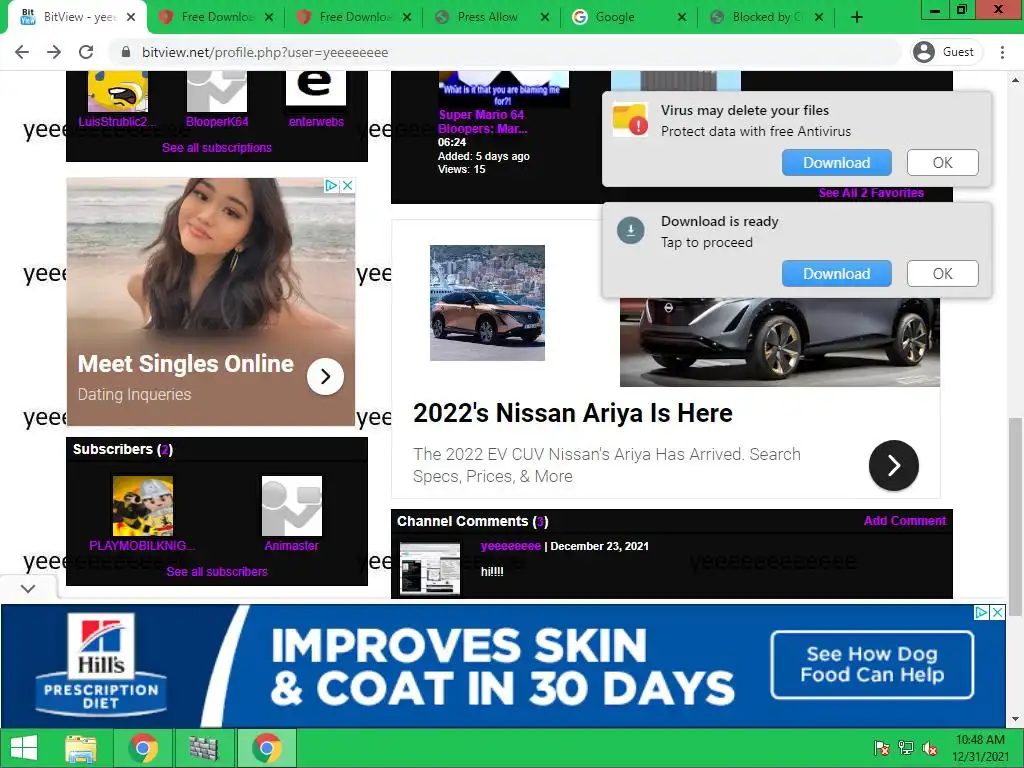1024x768 pixels.
Task: Click the Action Center flag tray icon
Action: (x=882, y=748)
